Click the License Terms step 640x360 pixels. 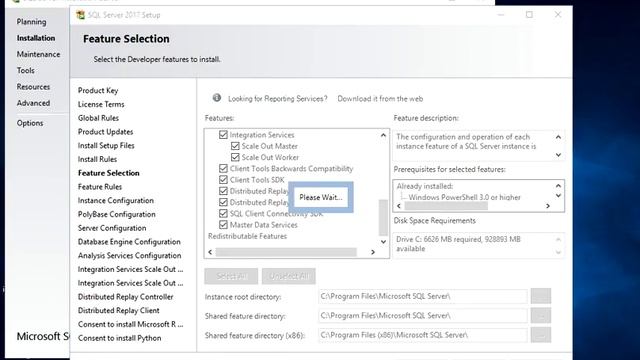101,104
